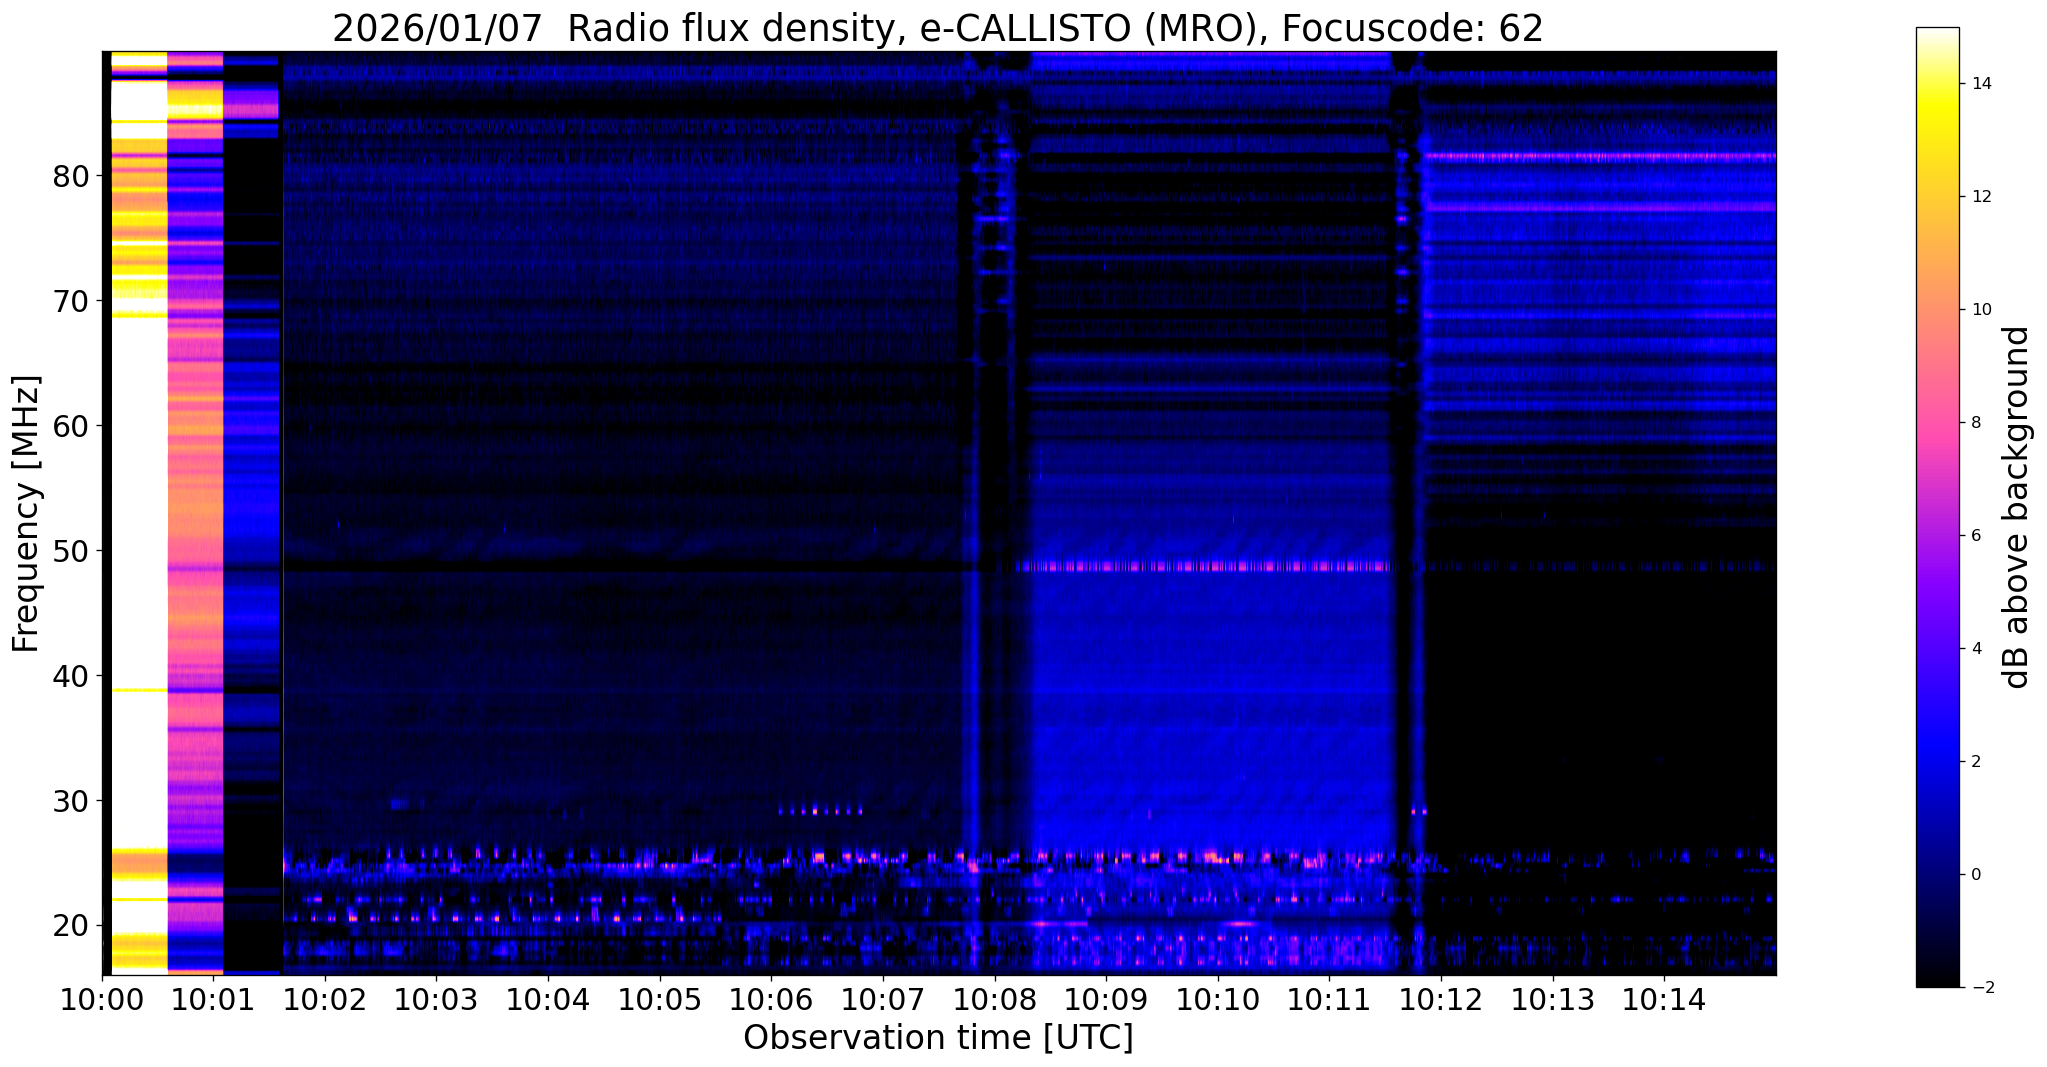
Task: Click the 'dB above background' colorbar label
Action: (x=2017, y=508)
